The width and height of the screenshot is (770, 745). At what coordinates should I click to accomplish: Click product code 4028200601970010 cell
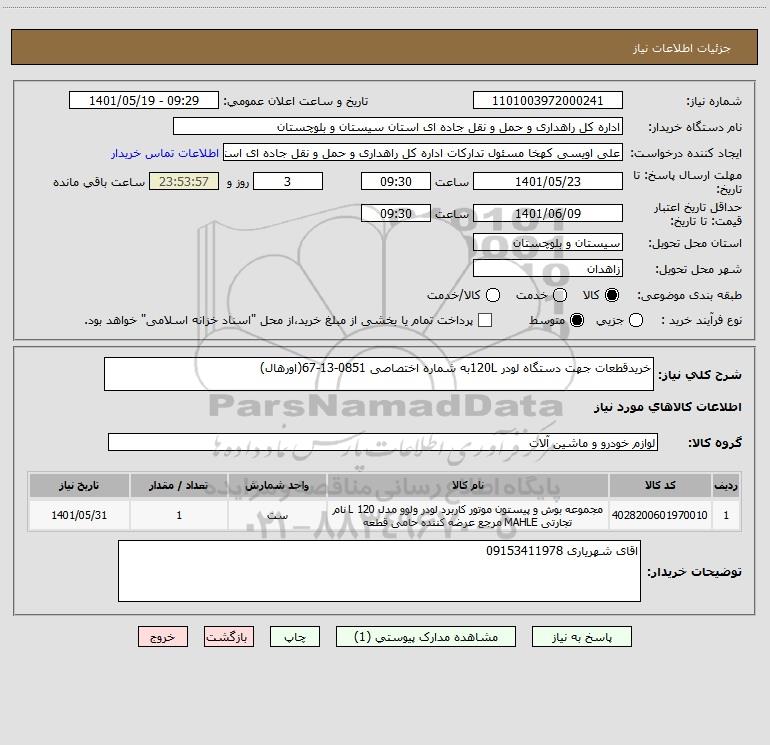(660, 515)
